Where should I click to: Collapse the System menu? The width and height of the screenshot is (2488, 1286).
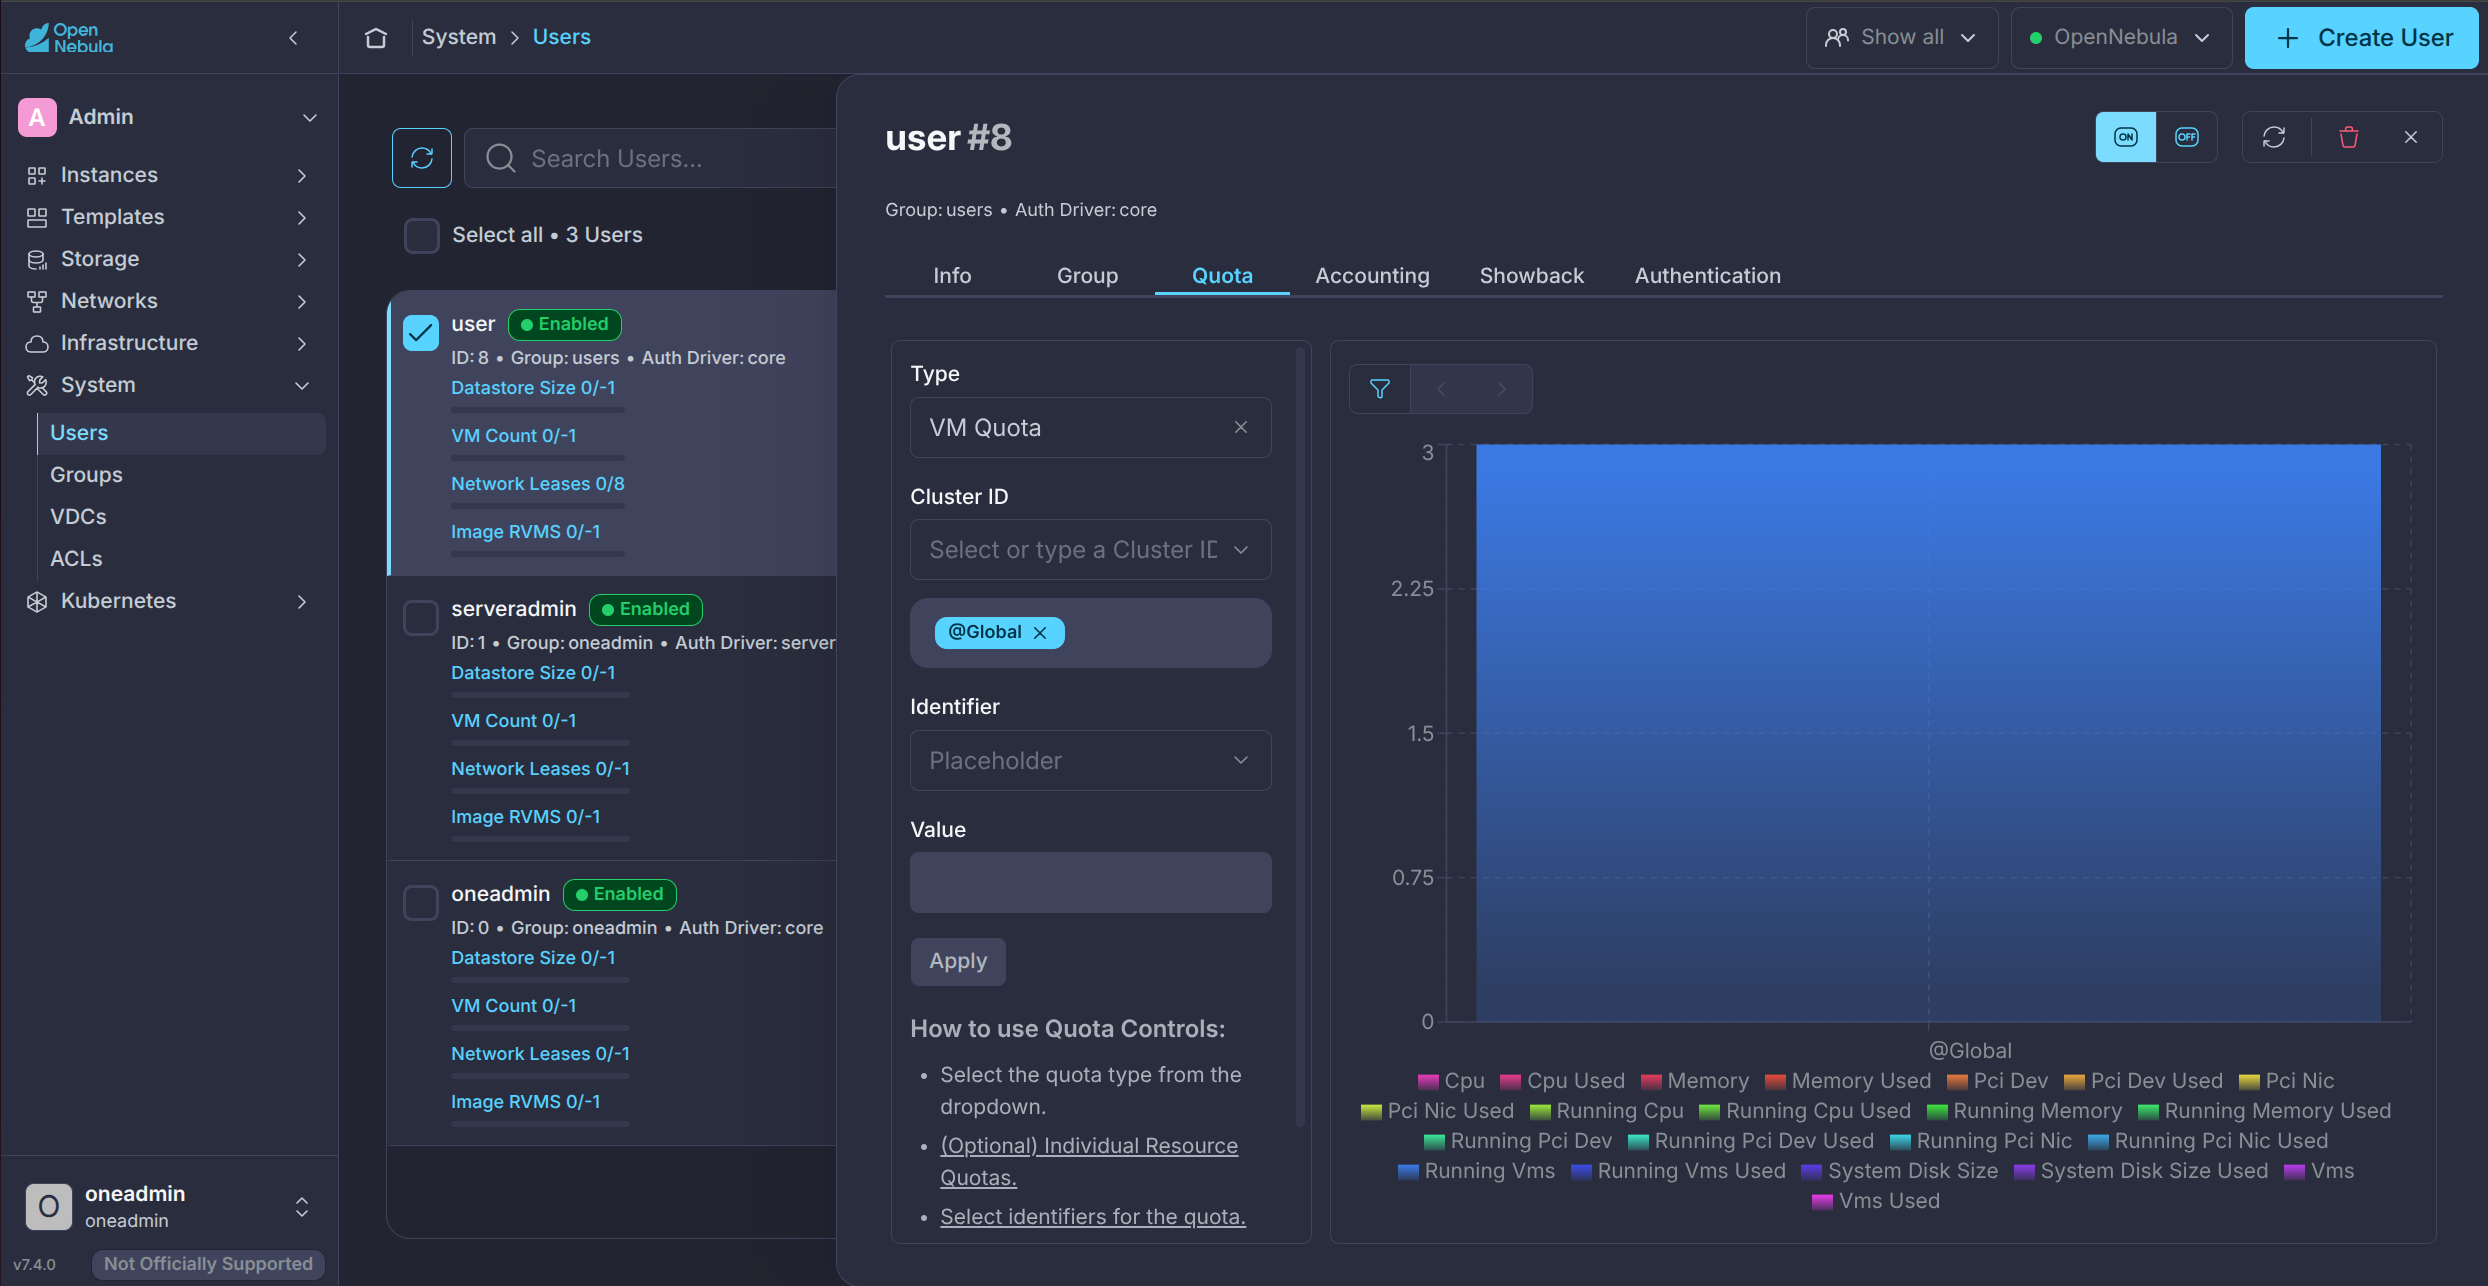(x=302, y=385)
